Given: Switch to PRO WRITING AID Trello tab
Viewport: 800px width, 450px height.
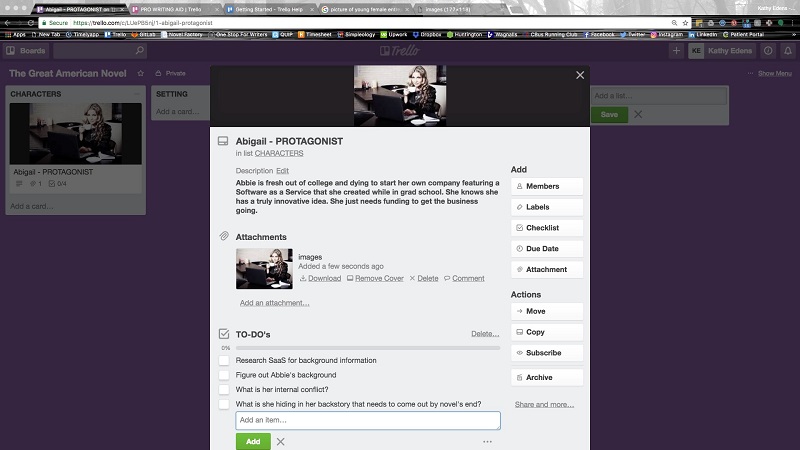Looking at the screenshot, I should [172, 9].
